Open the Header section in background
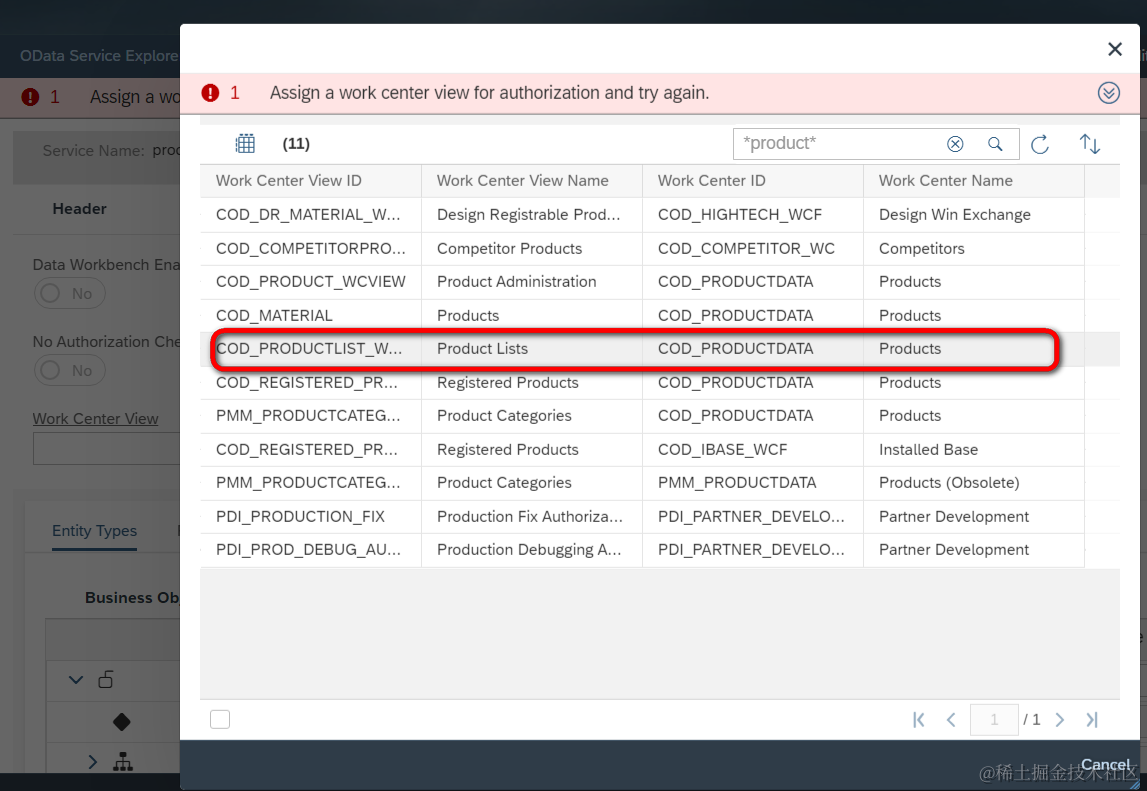 tap(80, 209)
